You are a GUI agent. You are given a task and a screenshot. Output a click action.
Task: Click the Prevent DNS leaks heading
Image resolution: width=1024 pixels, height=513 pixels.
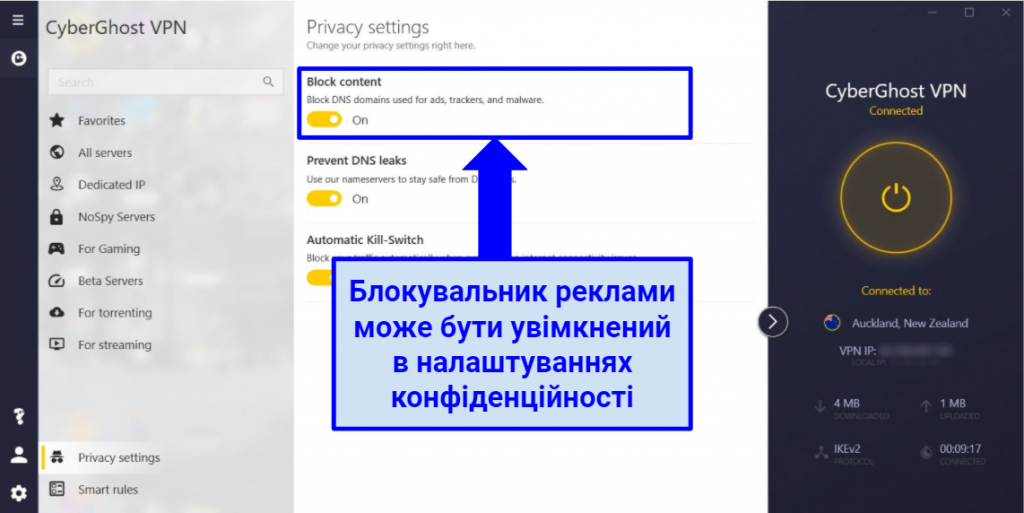[x=357, y=161]
